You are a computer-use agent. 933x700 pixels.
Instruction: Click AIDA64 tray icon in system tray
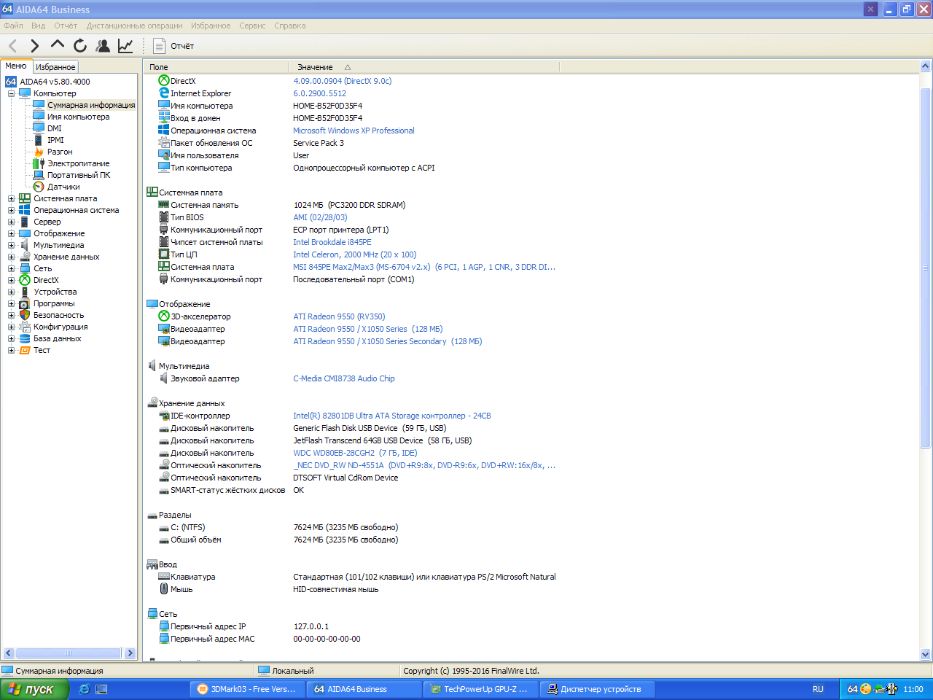(852, 689)
